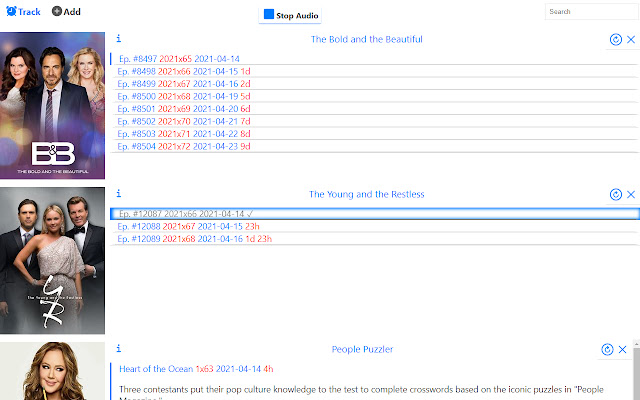Remove People Puzzler from tracked shows
640x400 pixels.
622,350
